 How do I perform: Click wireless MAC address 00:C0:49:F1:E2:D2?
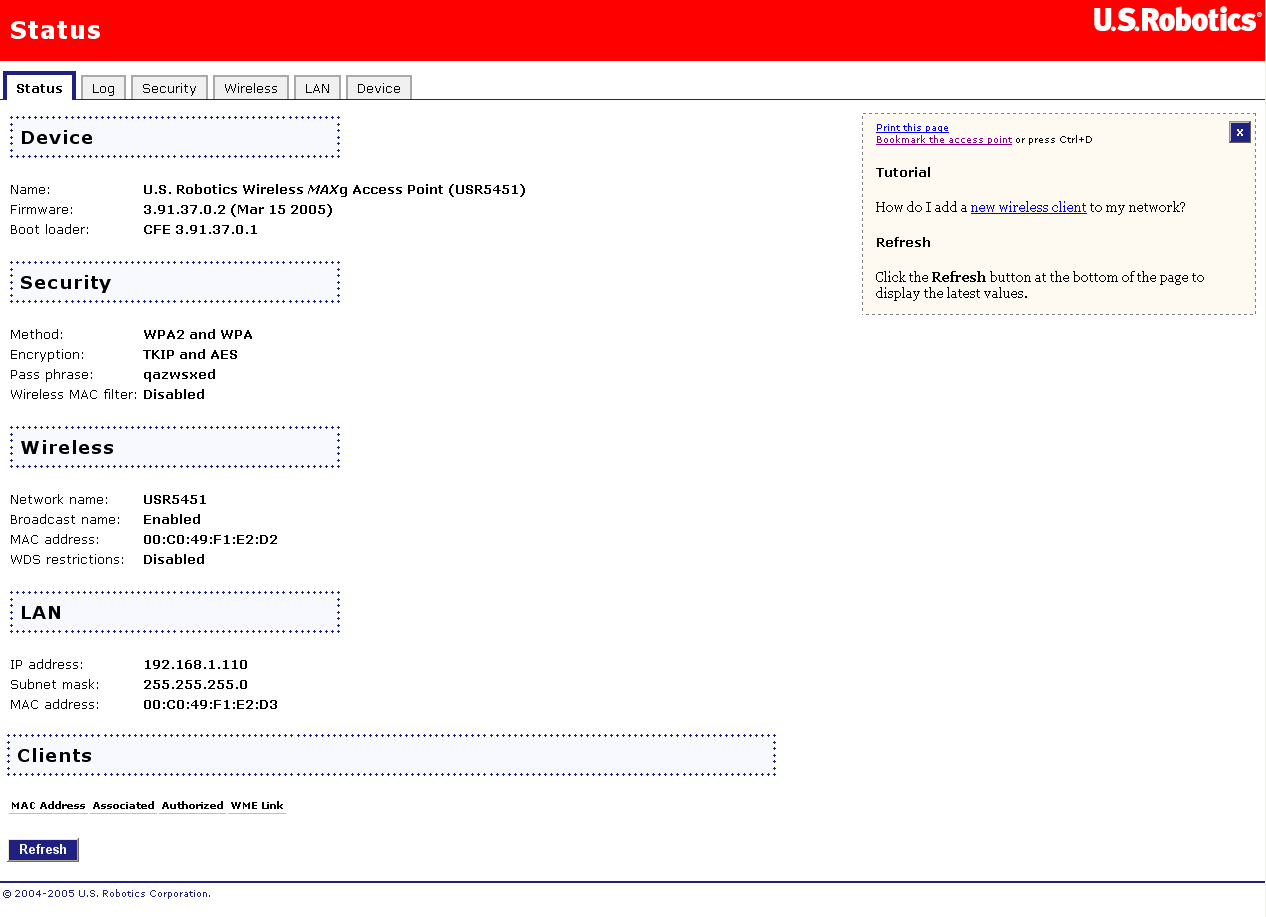coord(211,540)
